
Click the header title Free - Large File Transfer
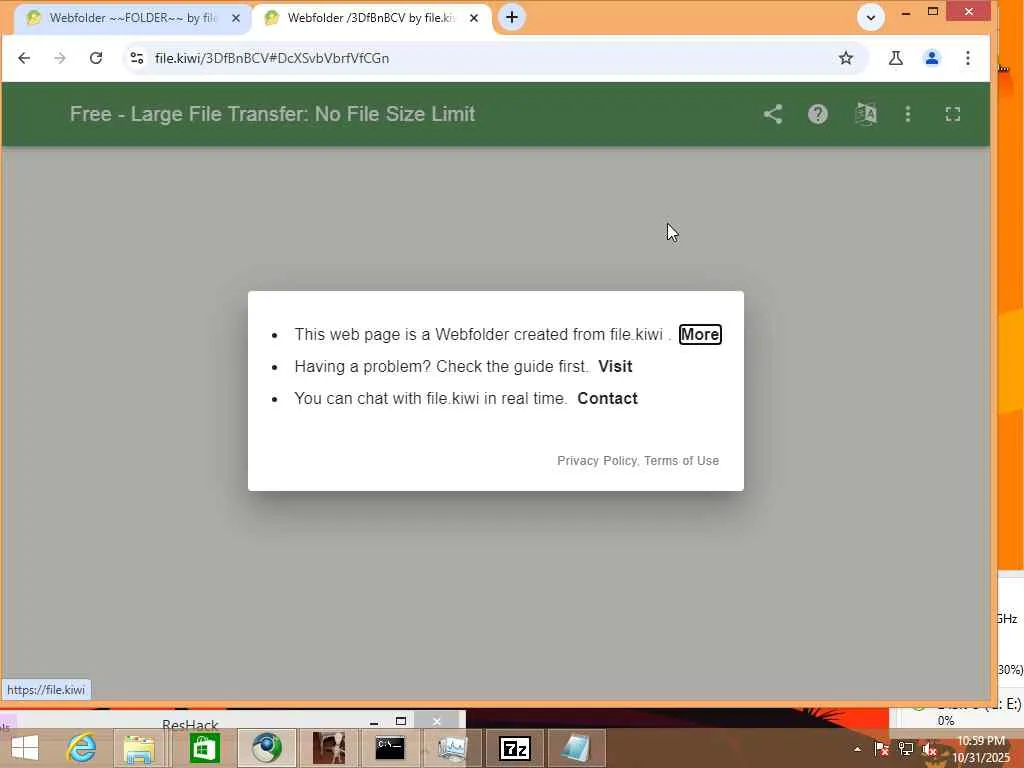tap(272, 114)
